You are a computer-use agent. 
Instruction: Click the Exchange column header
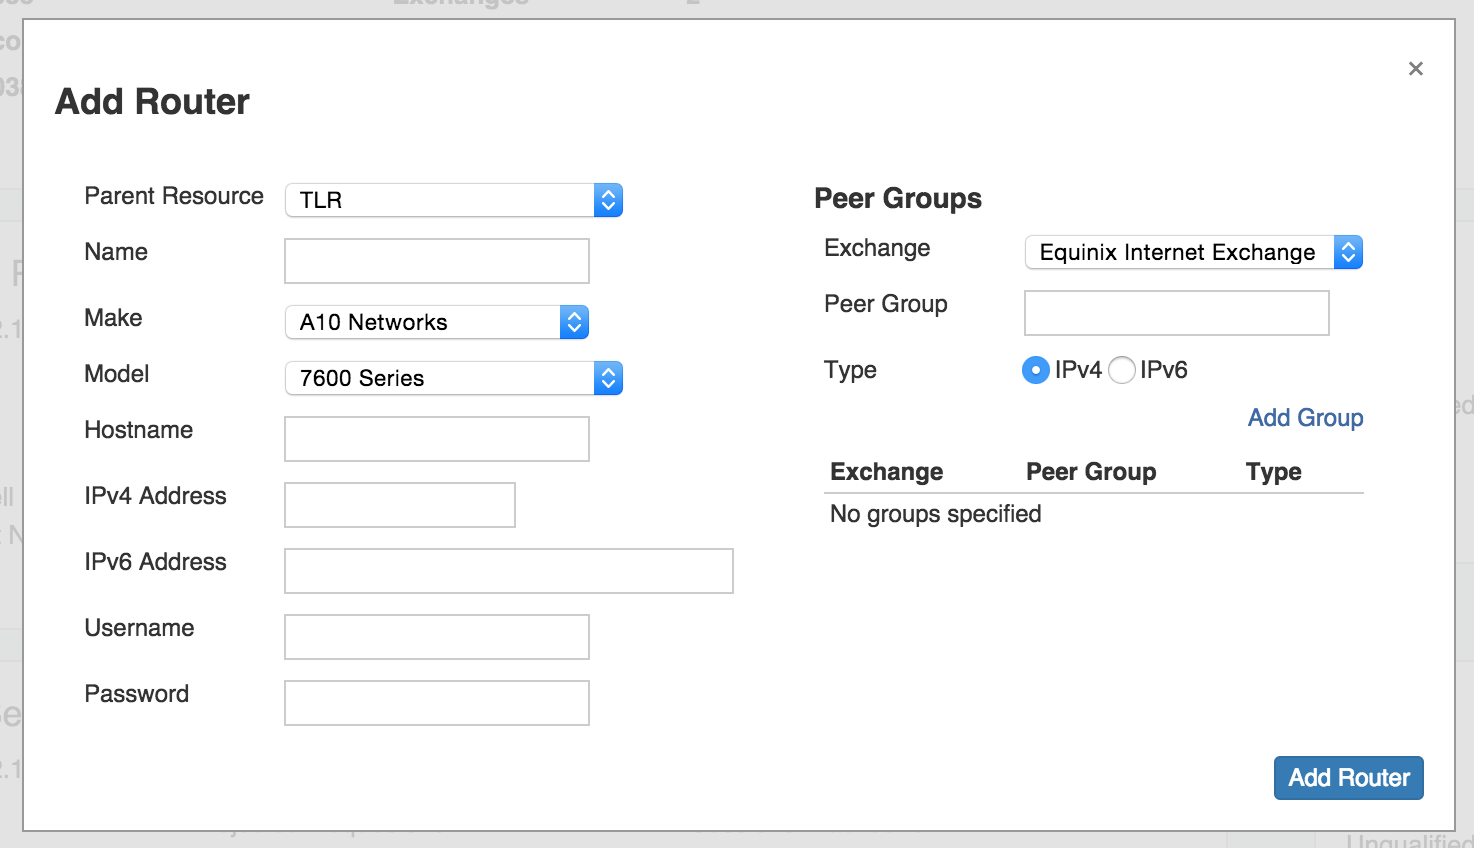coord(887,472)
